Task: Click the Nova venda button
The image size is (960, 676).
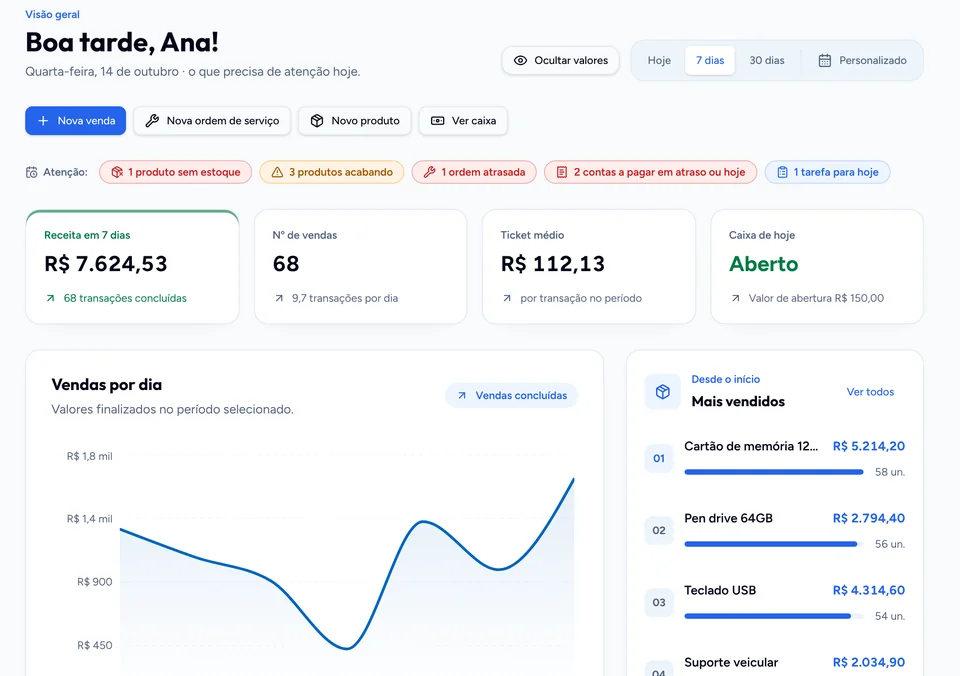Action: coord(75,121)
